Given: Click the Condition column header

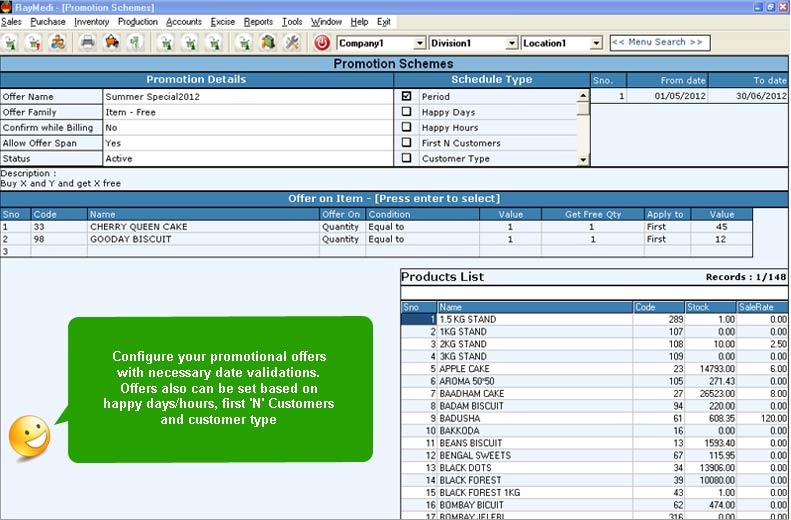Looking at the screenshot, I should 422,214.
